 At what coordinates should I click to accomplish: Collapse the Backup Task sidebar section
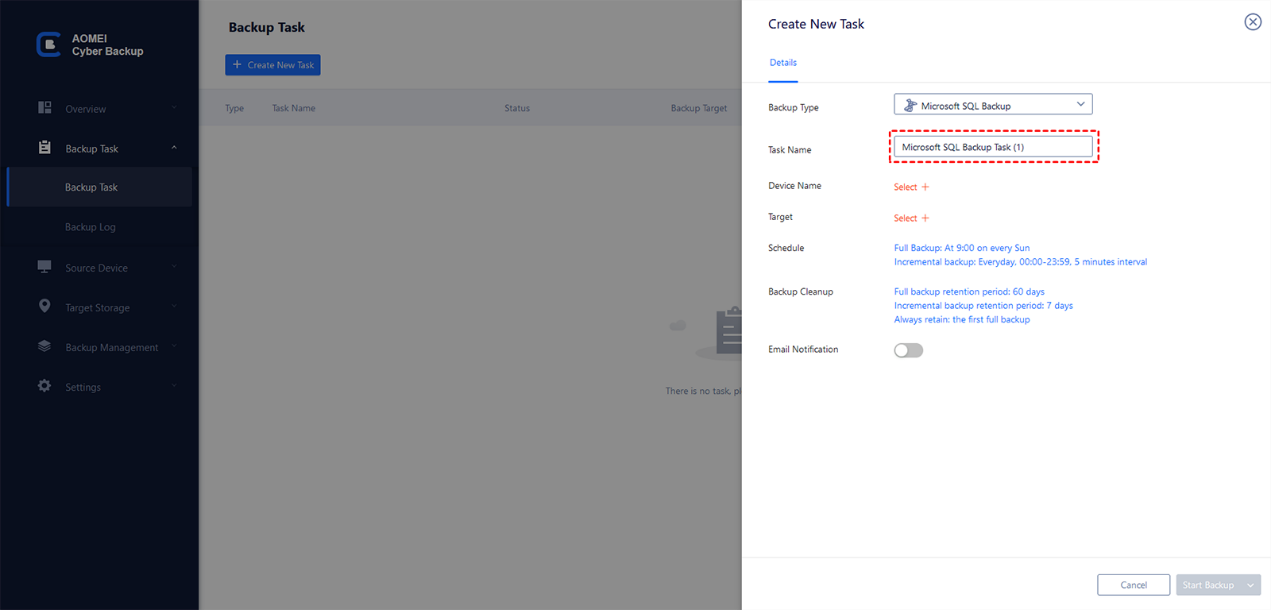[174, 148]
